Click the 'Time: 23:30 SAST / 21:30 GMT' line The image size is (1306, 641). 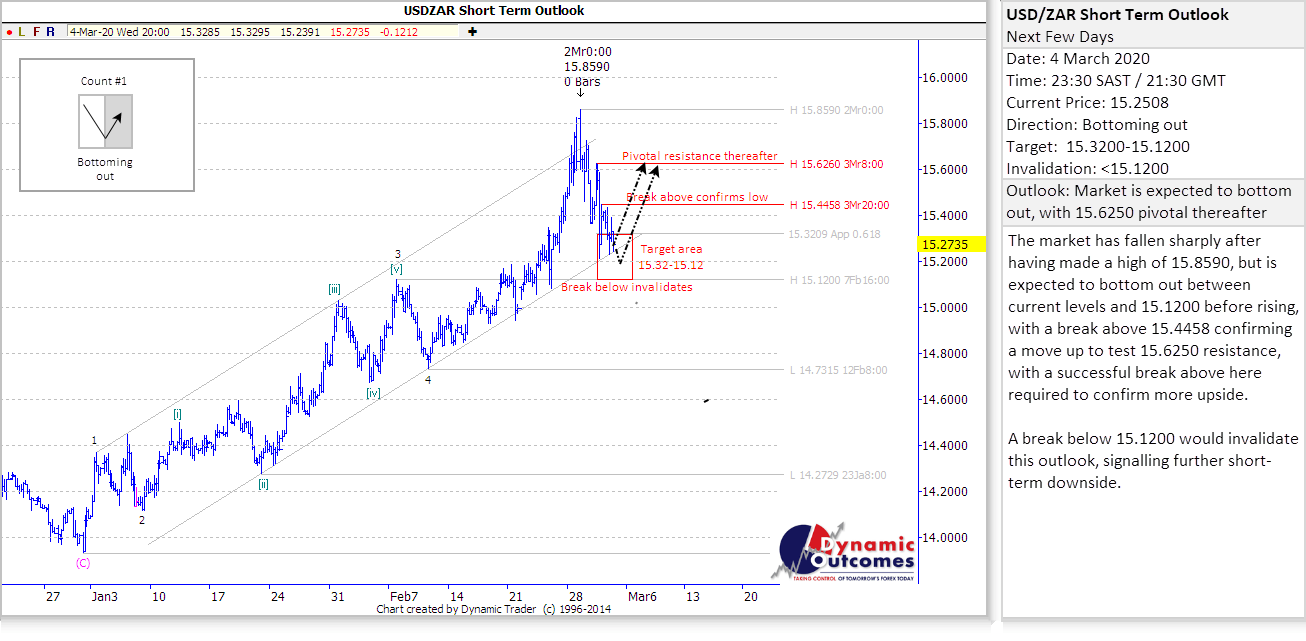[1116, 81]
